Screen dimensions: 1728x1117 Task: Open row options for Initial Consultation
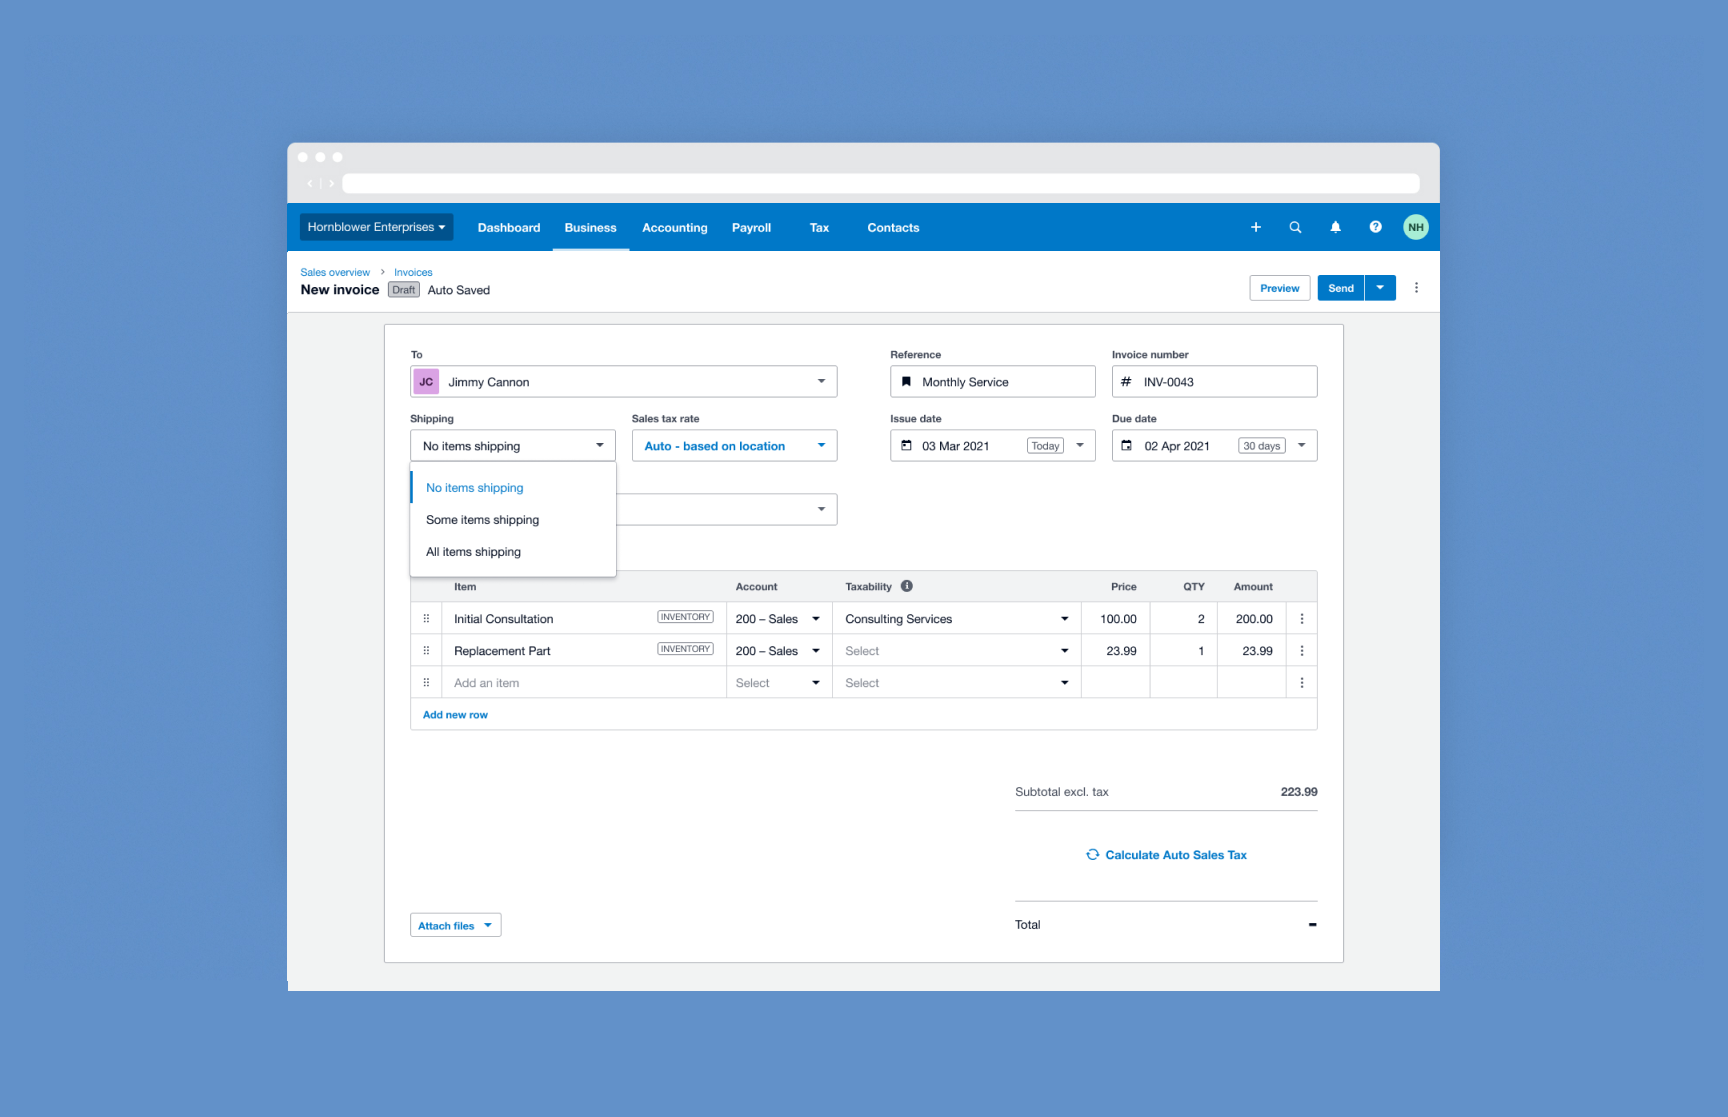tap(1301, 619)
